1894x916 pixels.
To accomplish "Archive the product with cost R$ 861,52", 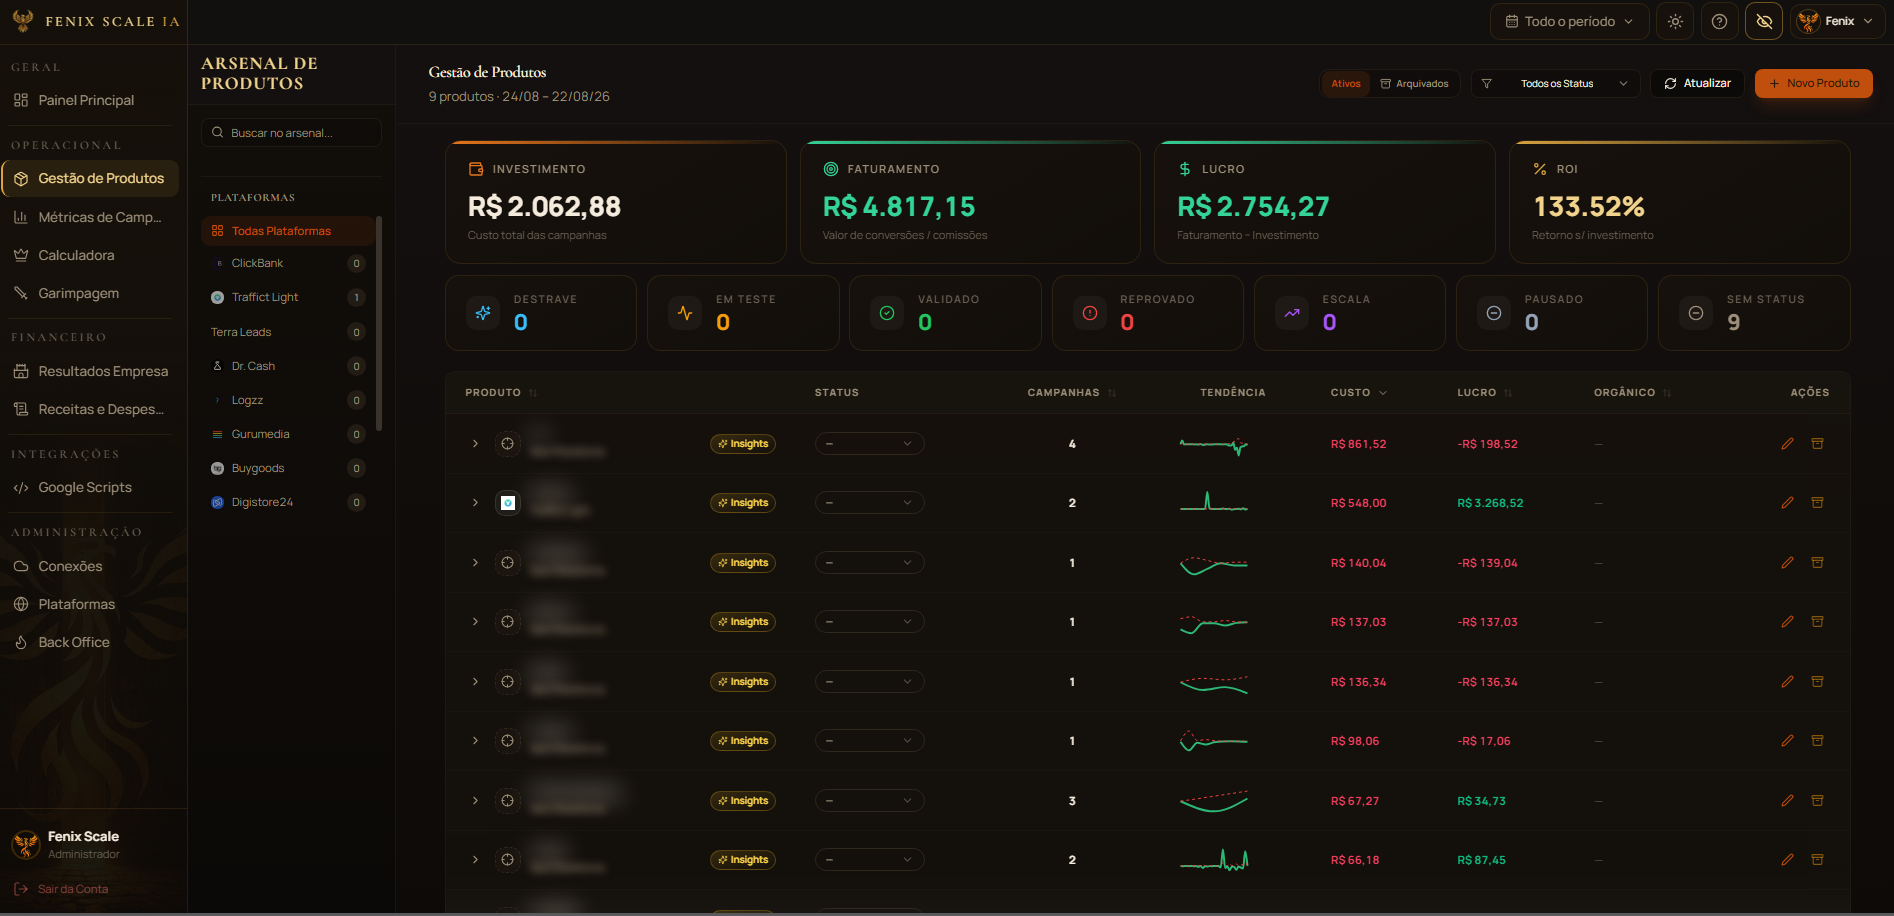I will (1817, 444).
